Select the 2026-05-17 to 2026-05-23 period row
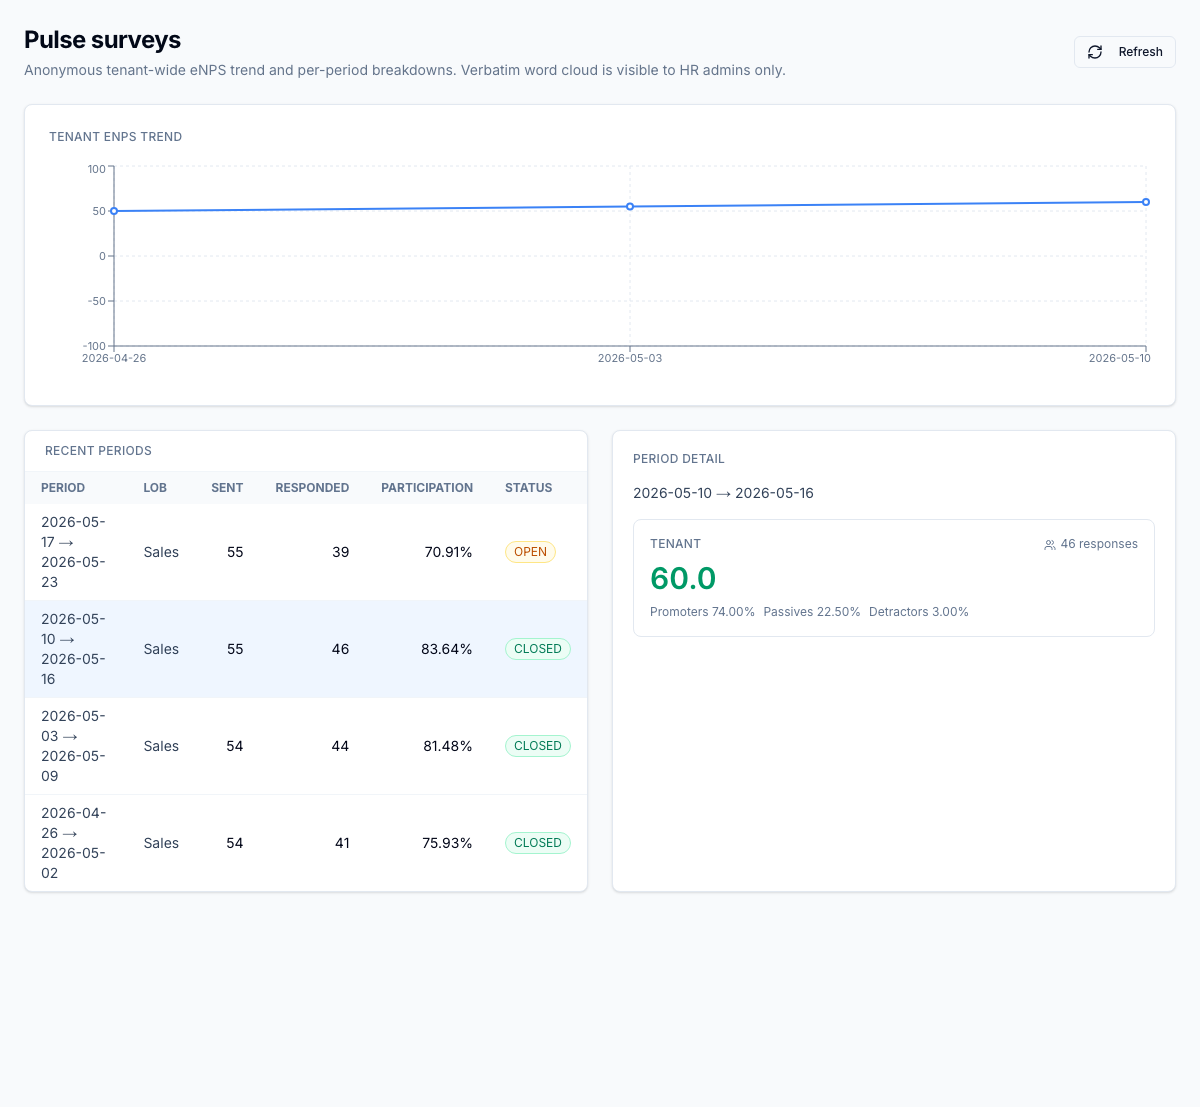The width and height of the screenshot is (1200, 1107). pos(306,552)
